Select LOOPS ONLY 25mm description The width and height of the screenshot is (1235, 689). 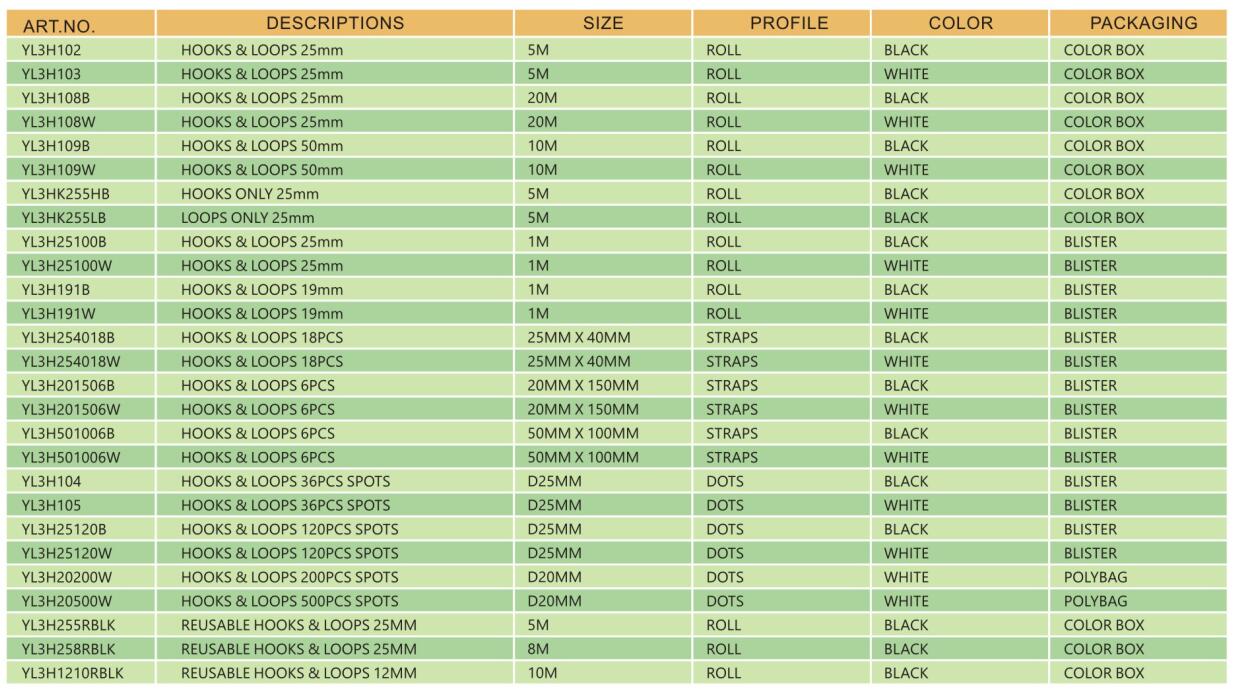tap(248, 218)
